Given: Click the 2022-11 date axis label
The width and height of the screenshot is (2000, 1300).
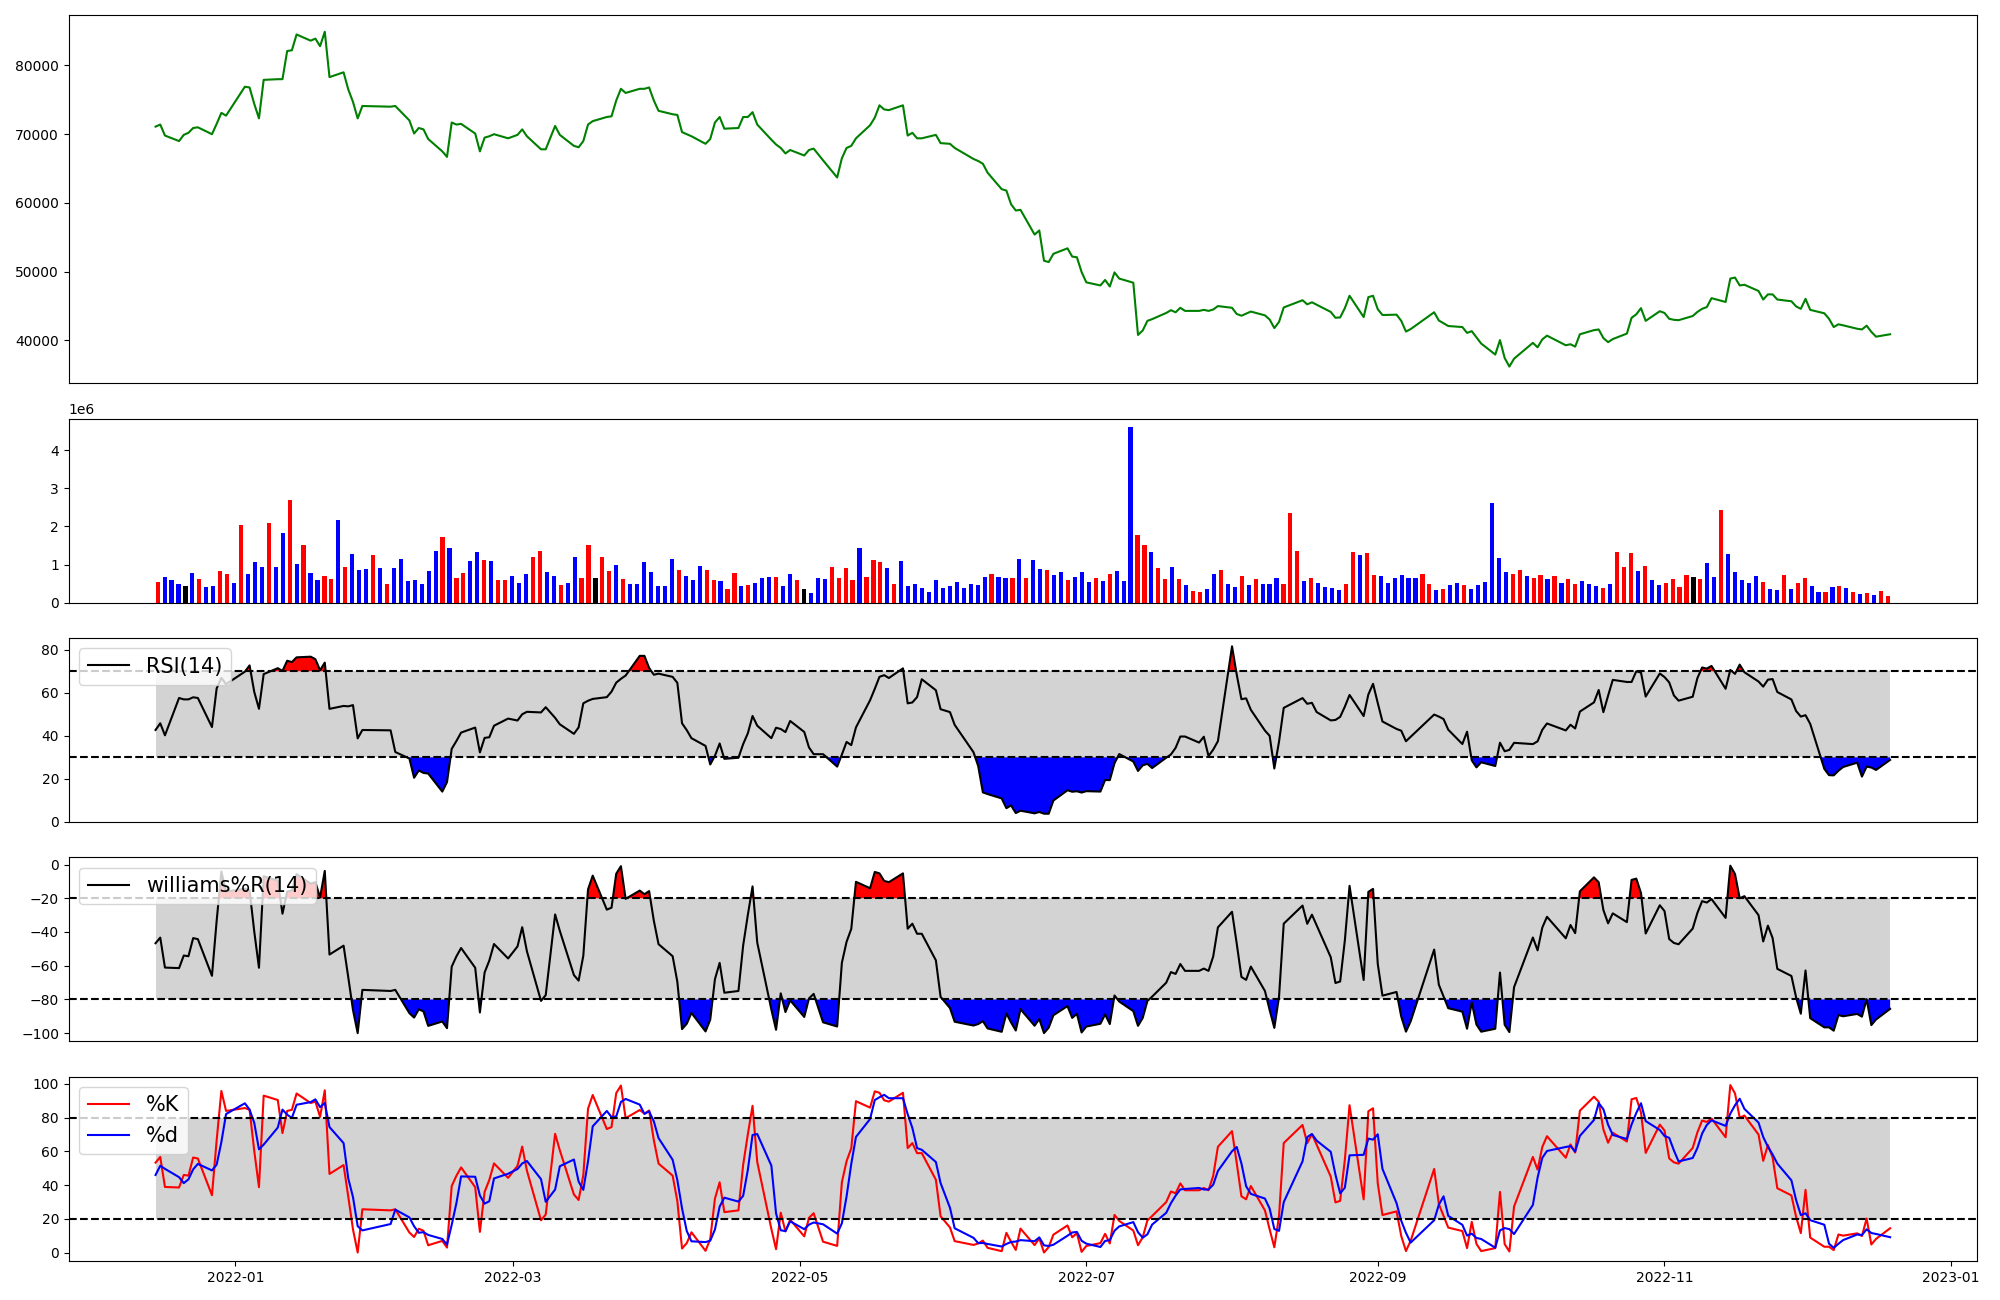Looking at the screenshot, I should tap(1664, 1277).
